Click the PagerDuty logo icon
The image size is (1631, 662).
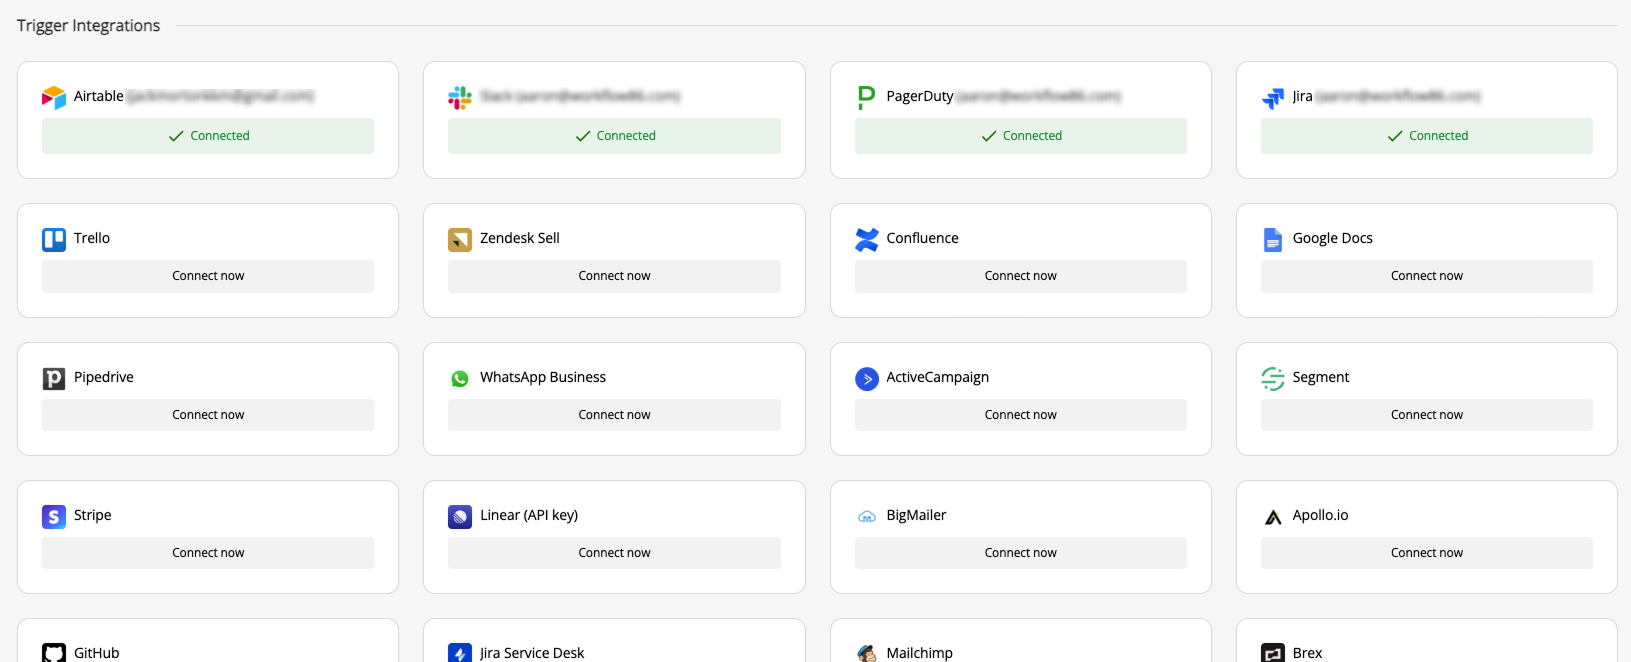click(866, 97)
